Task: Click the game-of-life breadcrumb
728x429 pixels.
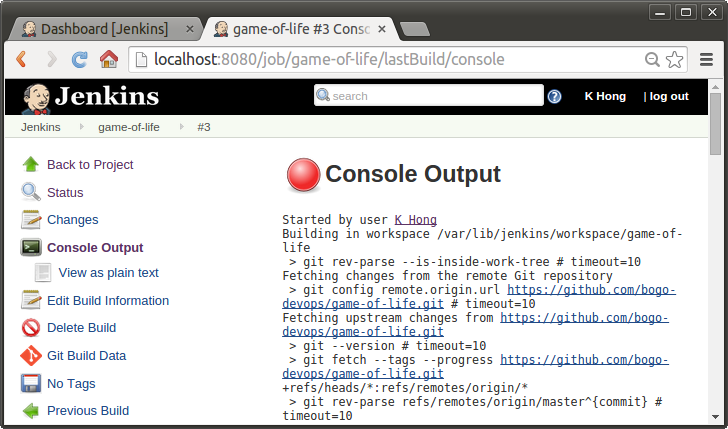Action: 129,127
